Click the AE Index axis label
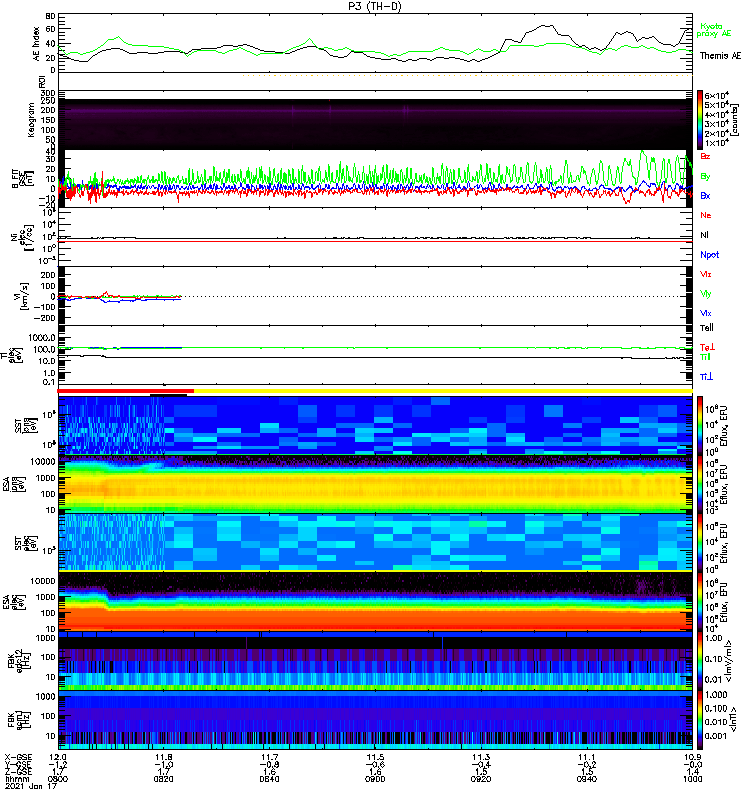750x800 pixels. click(x=37, y=44)
